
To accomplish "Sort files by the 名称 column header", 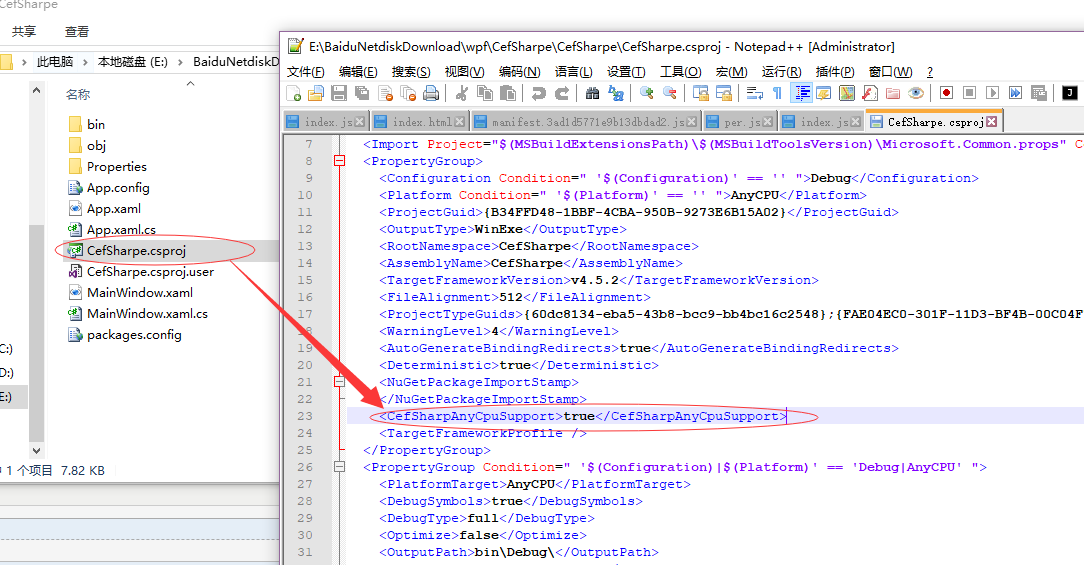I will [x=78, y=94].
